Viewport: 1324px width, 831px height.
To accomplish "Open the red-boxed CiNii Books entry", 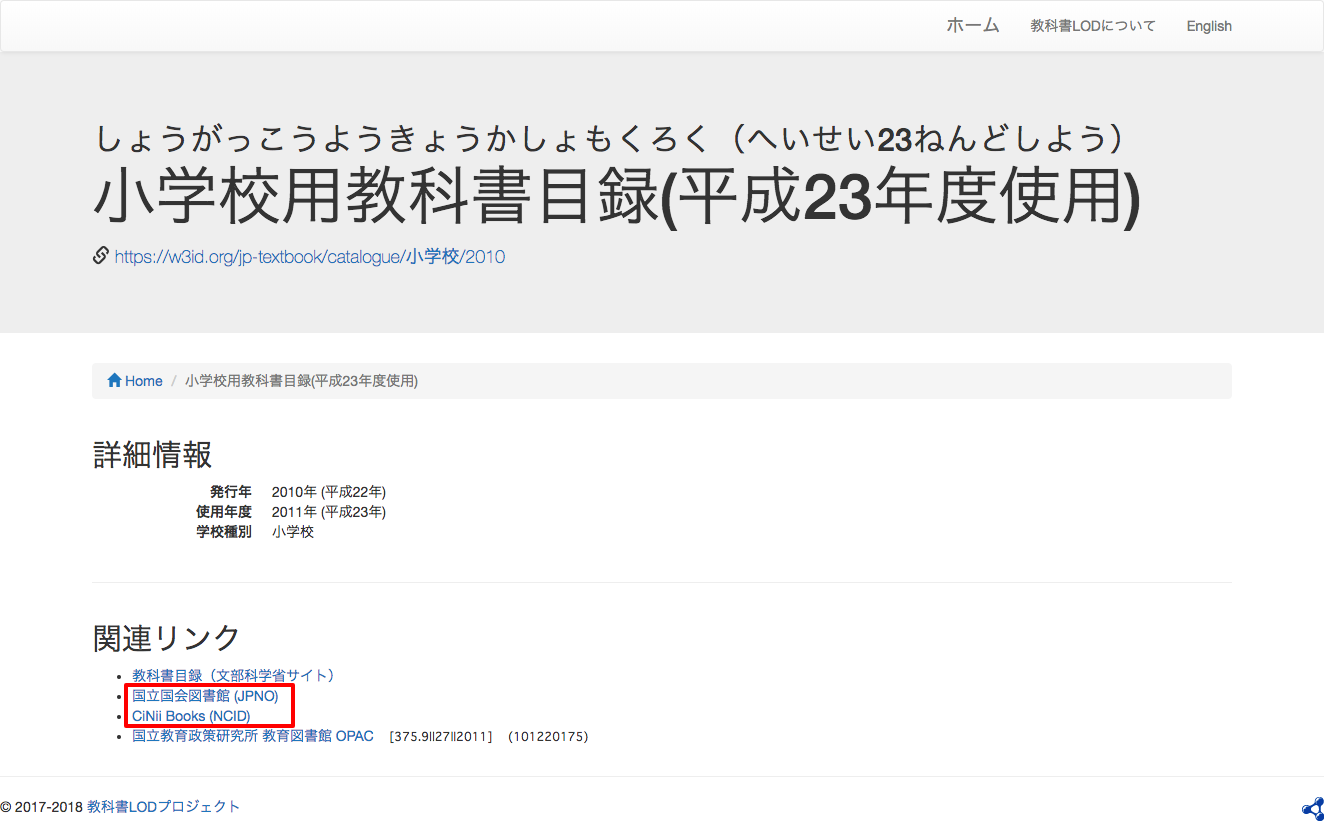I will tap(190, 716).
